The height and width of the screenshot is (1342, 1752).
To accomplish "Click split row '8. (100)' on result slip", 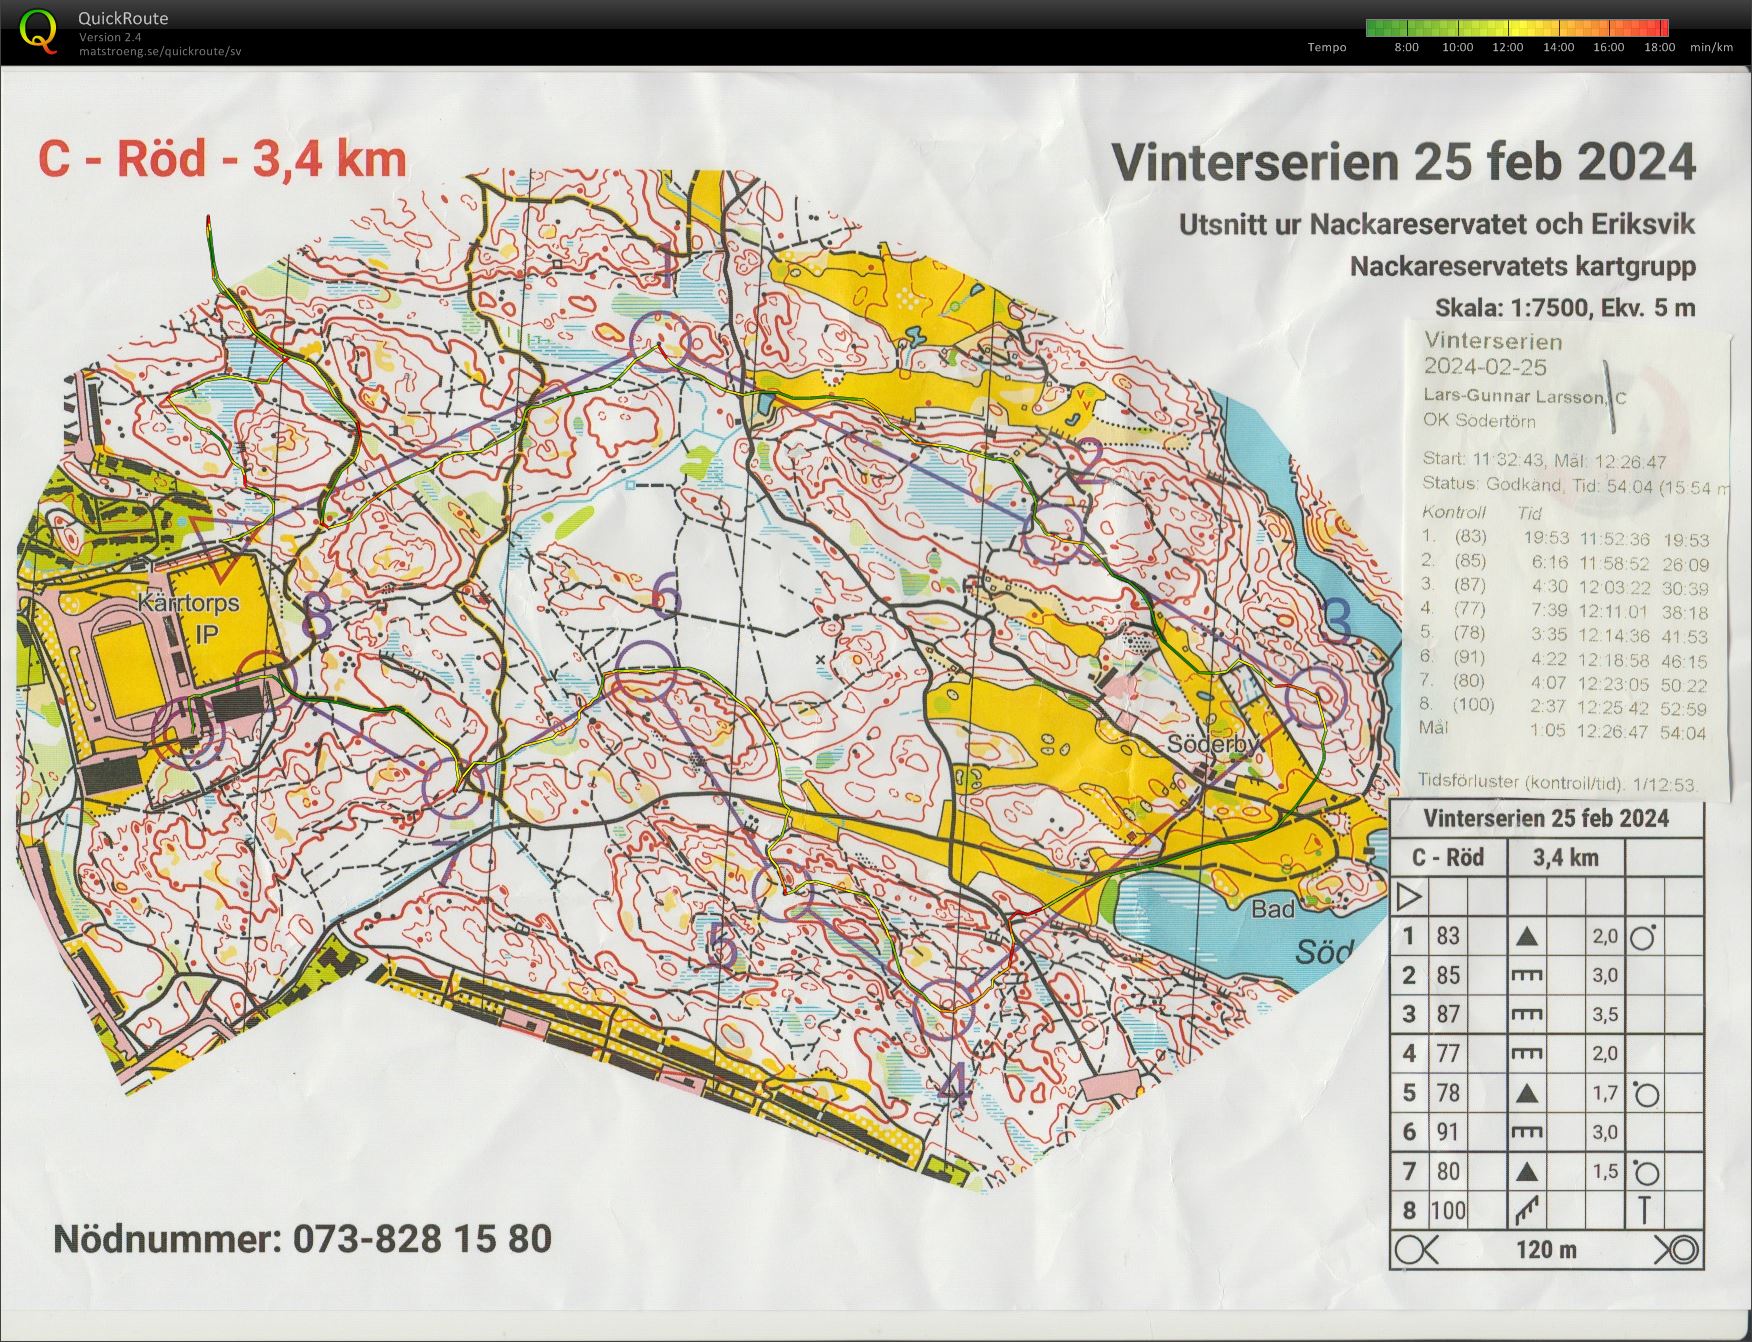I will [x=1565, y=707].
